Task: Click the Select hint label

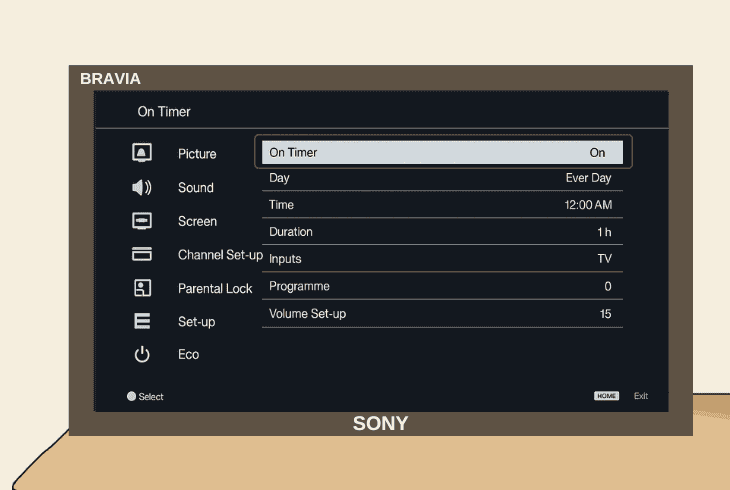Action: pos(151,396)
